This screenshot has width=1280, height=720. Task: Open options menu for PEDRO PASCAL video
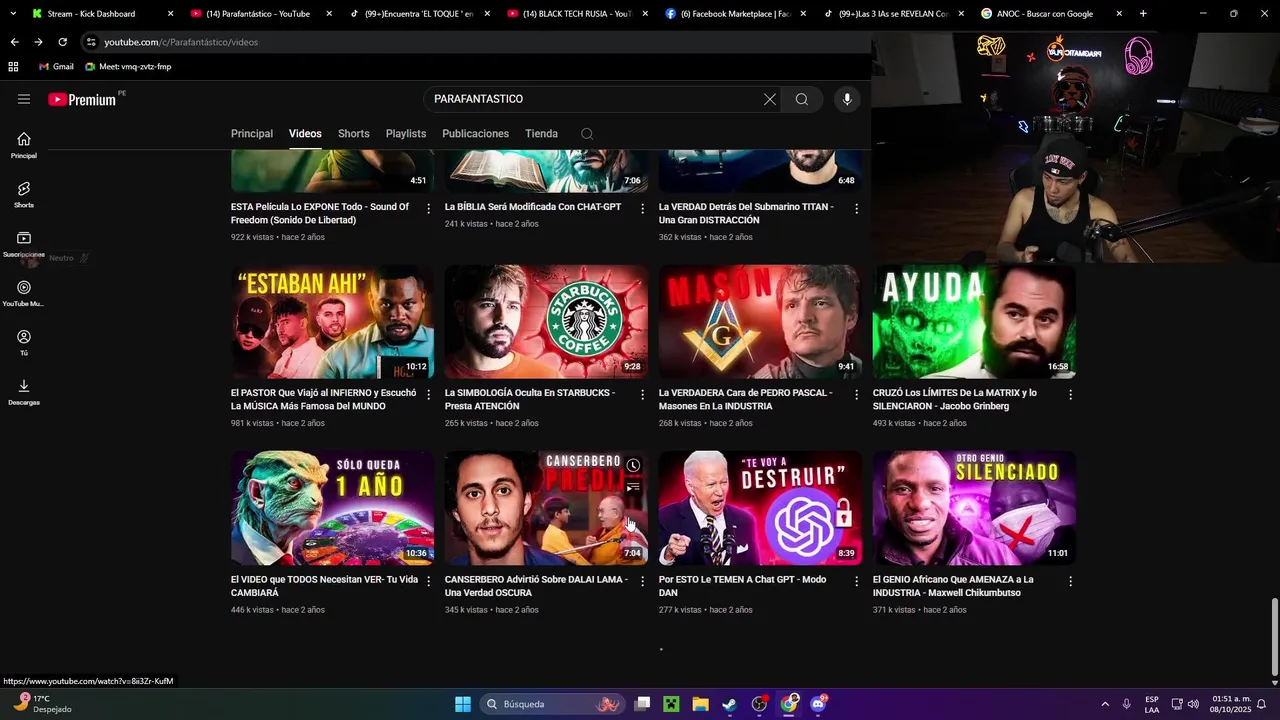857,395
